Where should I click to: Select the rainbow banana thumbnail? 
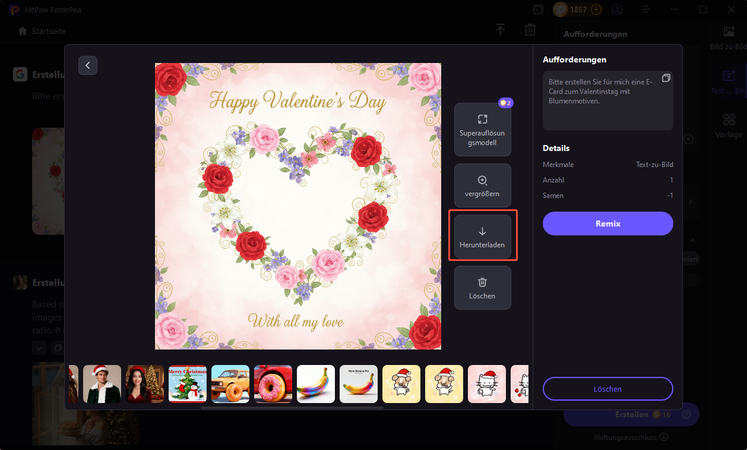click(x=316, y=383)
